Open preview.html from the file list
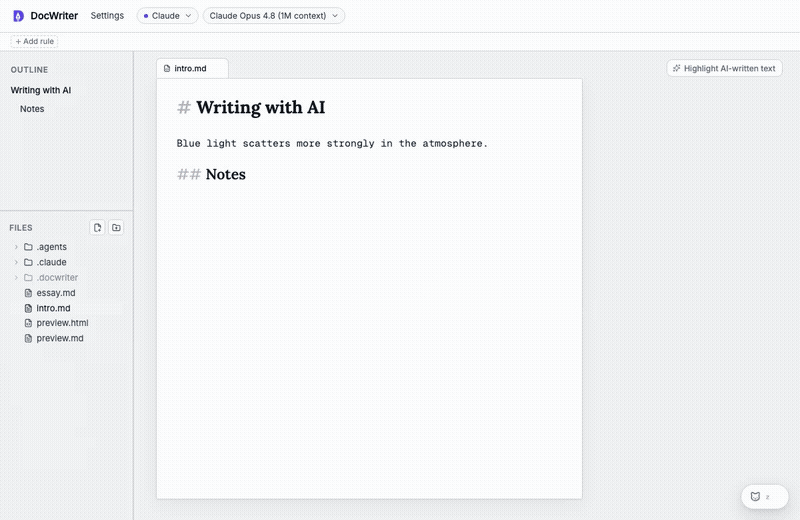This screenshot has height=520, width=800. point(62,323)
